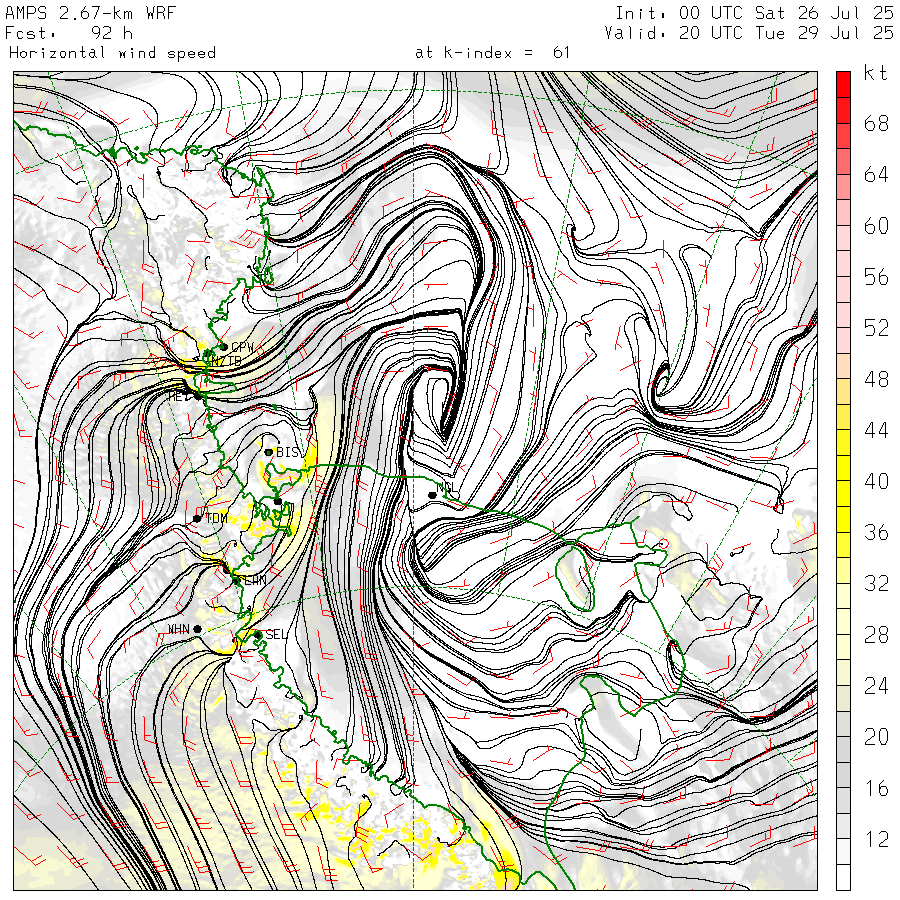Click the WHN station label
This screenshot has height=900, width=900.
pyautogui.click(x=179, y=629)
